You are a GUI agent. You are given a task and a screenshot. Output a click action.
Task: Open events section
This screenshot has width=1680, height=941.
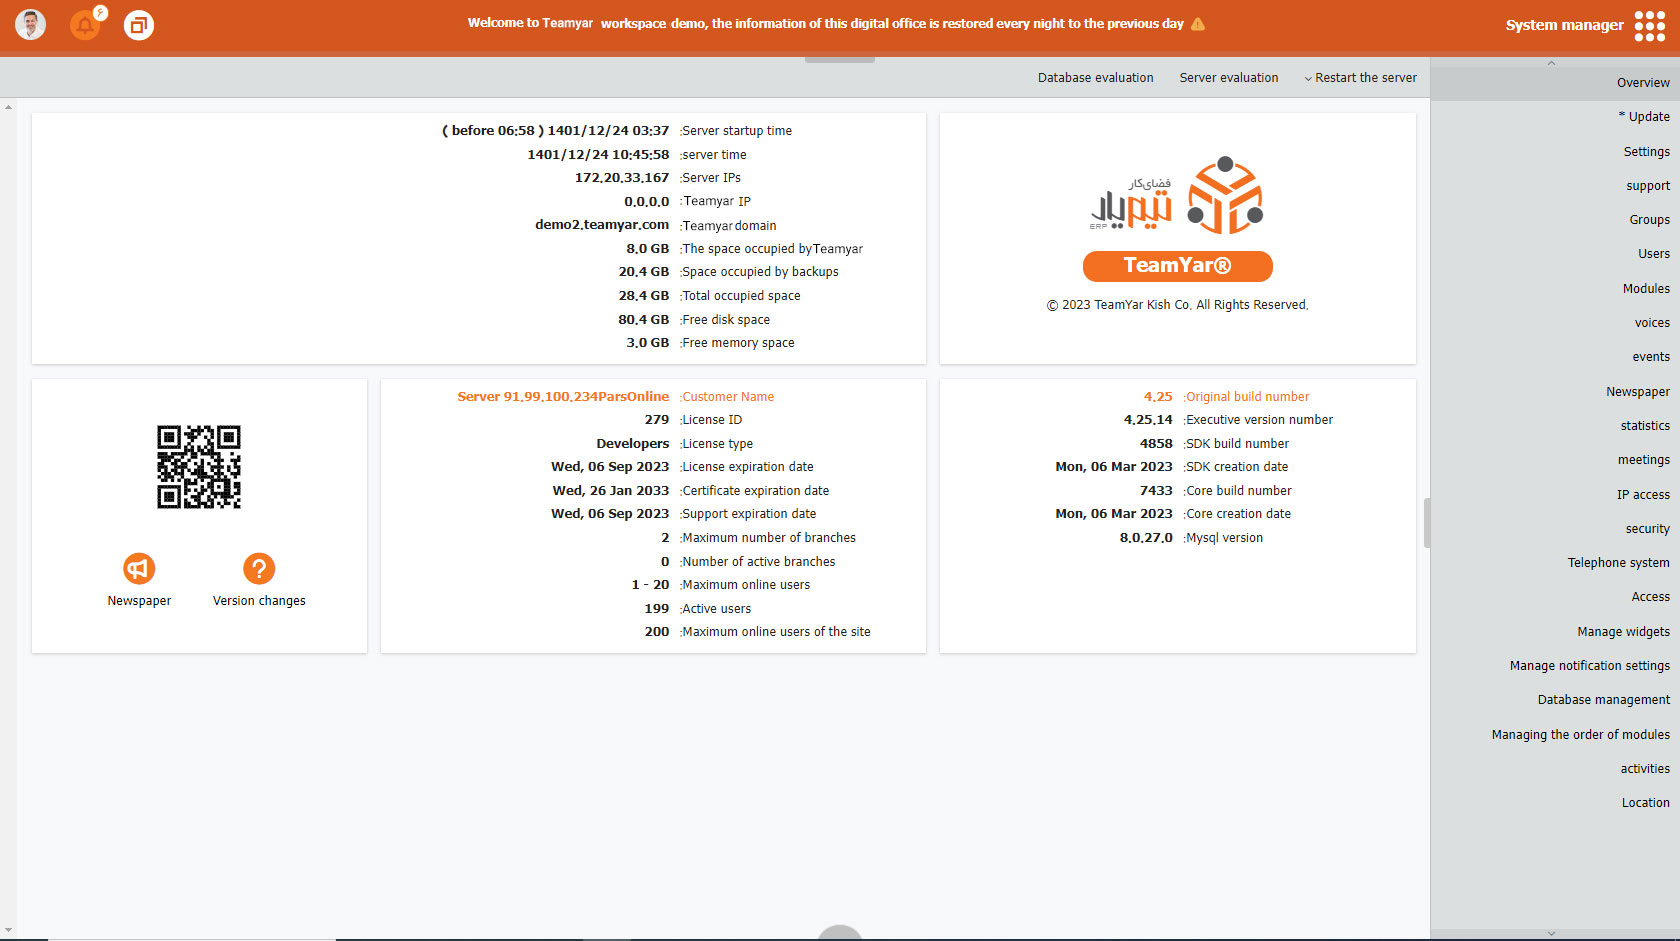(x=1651, y=357)
